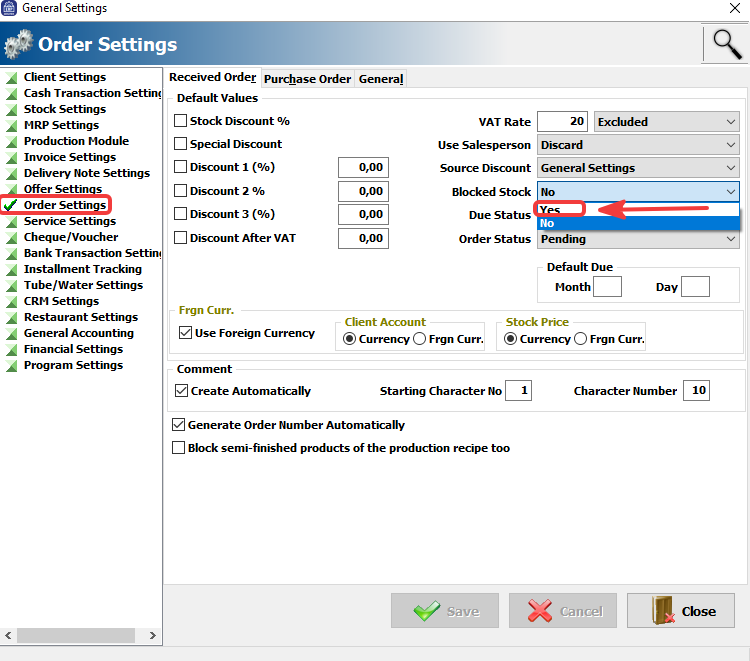Screen dimensions: 750x661
Task: Enable Stock Discount % checkbox
Action: click(x=180, y=121)
